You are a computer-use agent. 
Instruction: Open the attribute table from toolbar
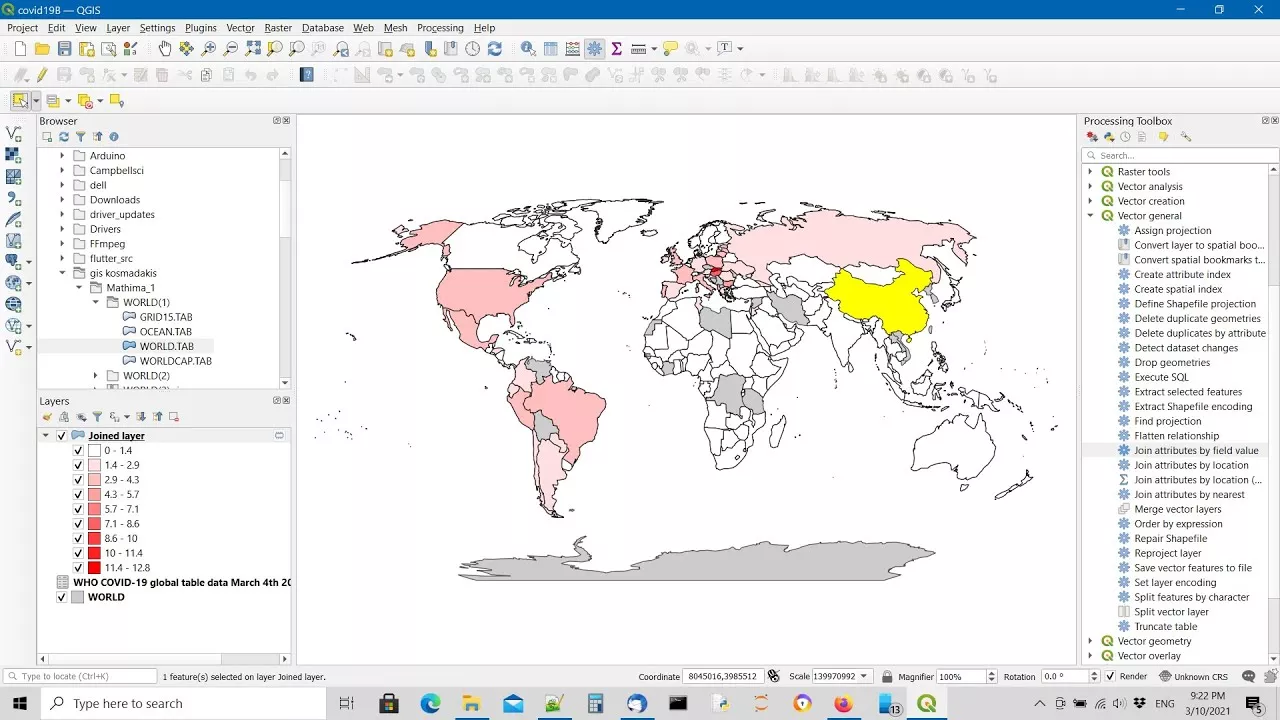(550, 48)
